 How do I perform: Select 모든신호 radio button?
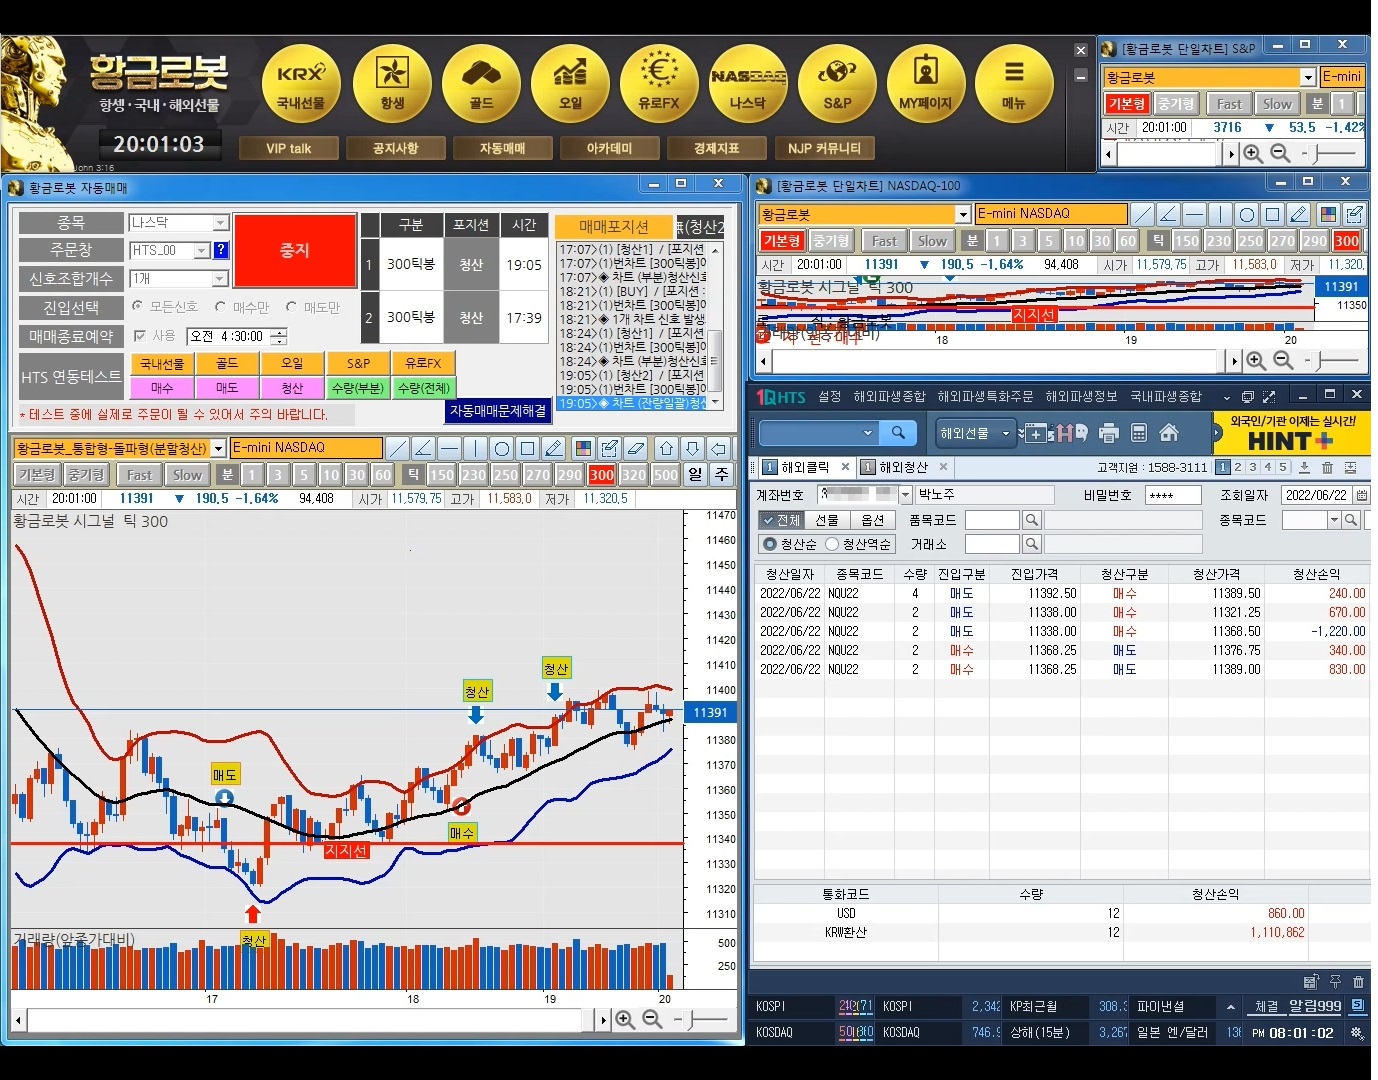click(x=138, y=307)
